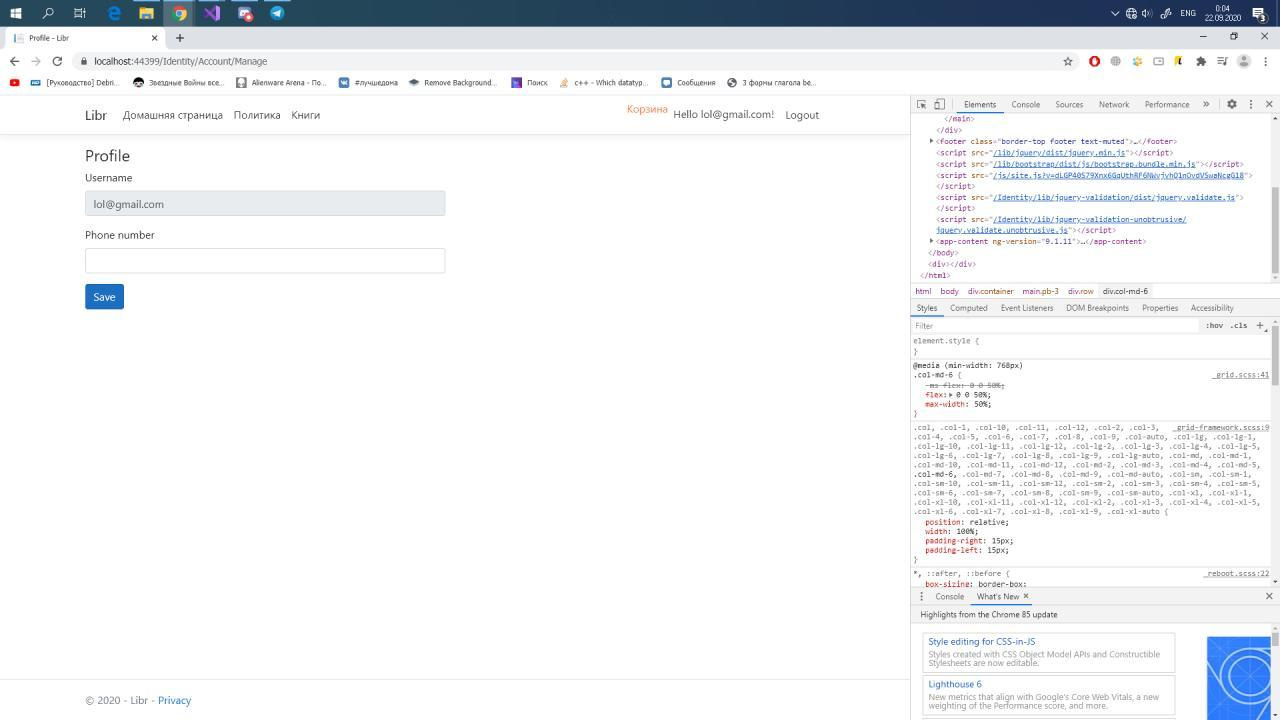Toggle the device toolbar icon

[x=939, y=104]
